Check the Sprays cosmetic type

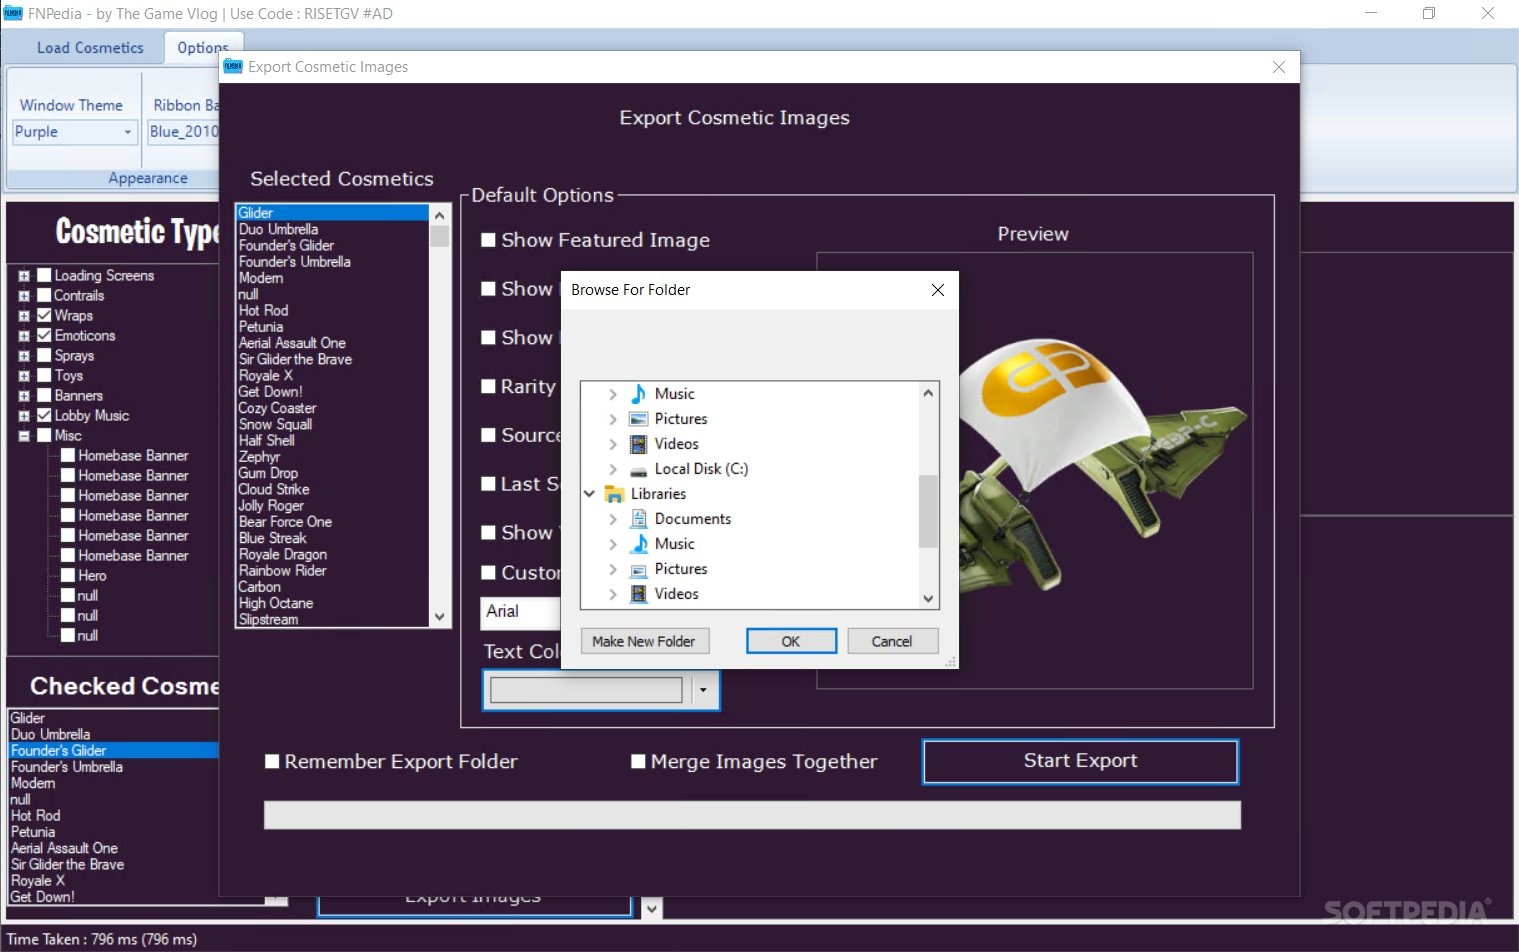pyautogui.click(x=44, y=355)
